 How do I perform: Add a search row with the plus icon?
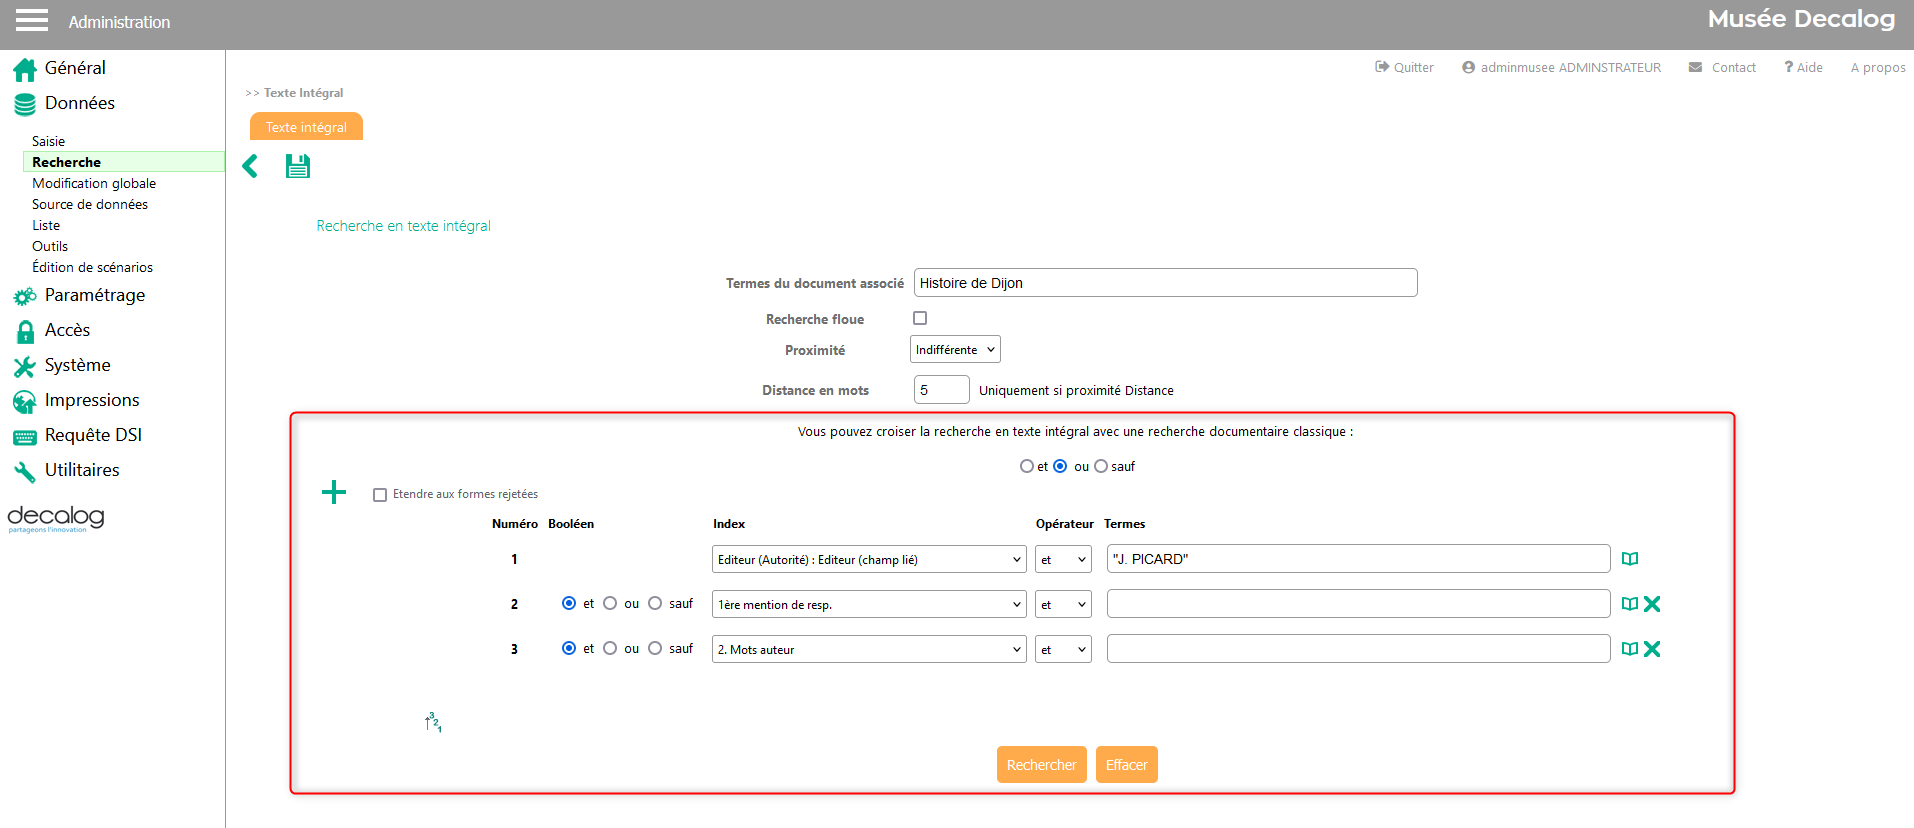coord(333,492)
